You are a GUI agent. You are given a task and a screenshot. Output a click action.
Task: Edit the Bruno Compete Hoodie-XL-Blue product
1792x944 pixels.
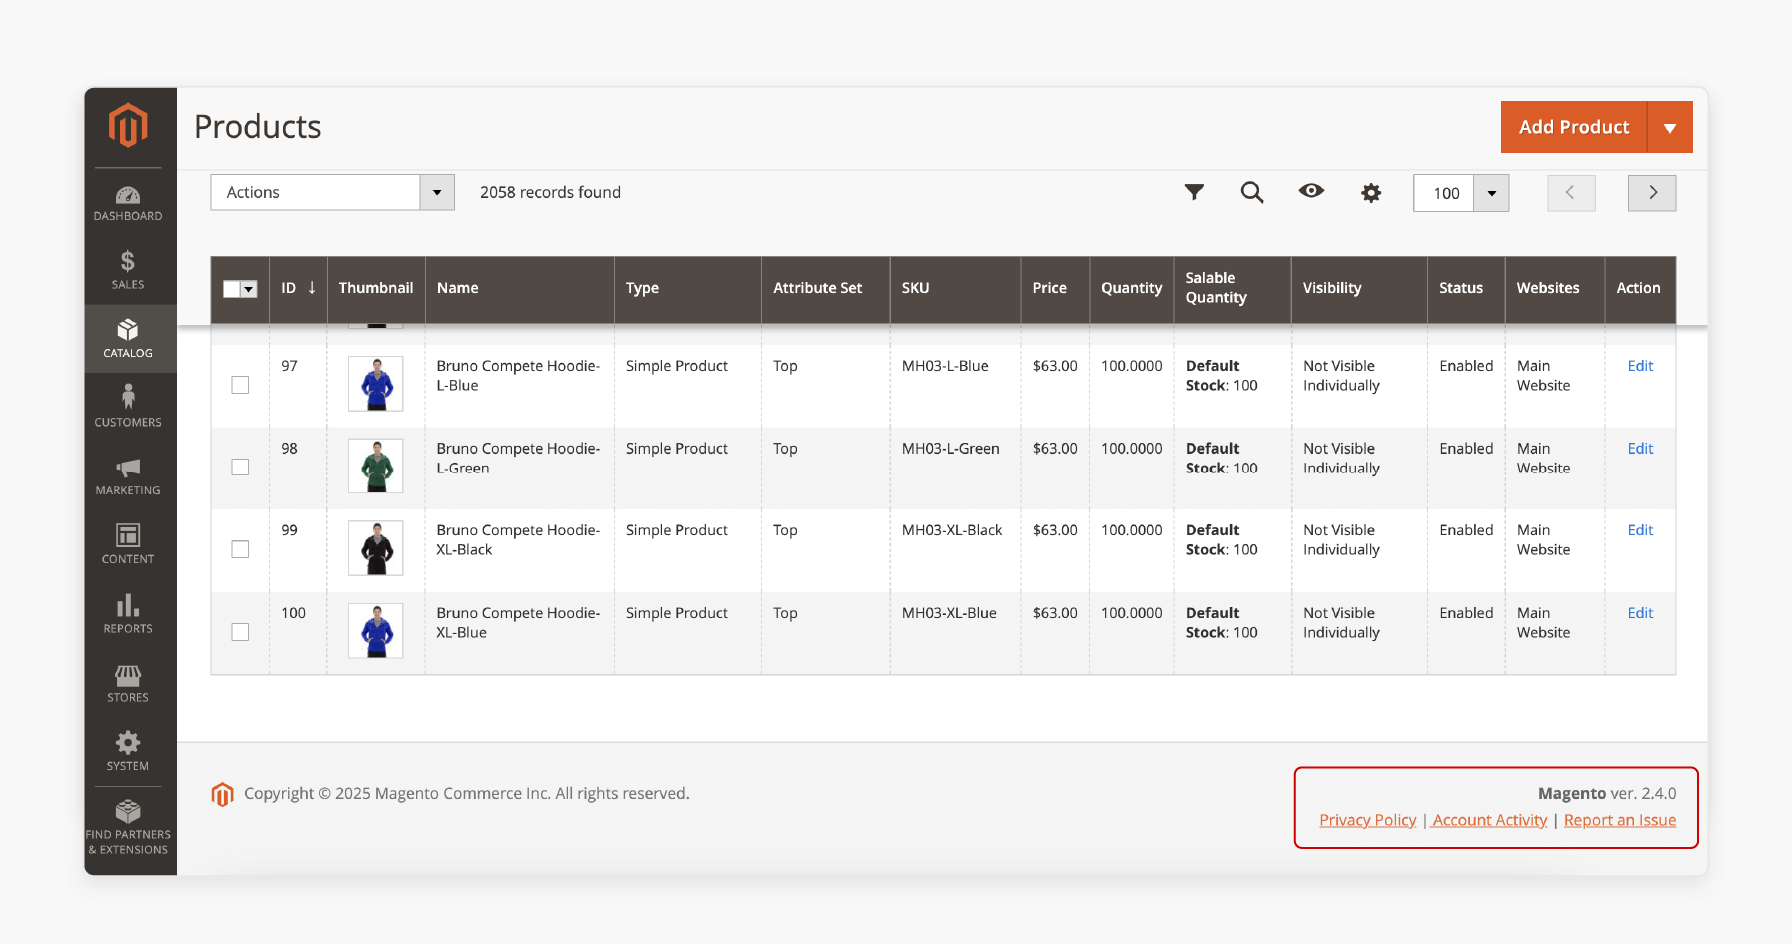click(1640, 613)
